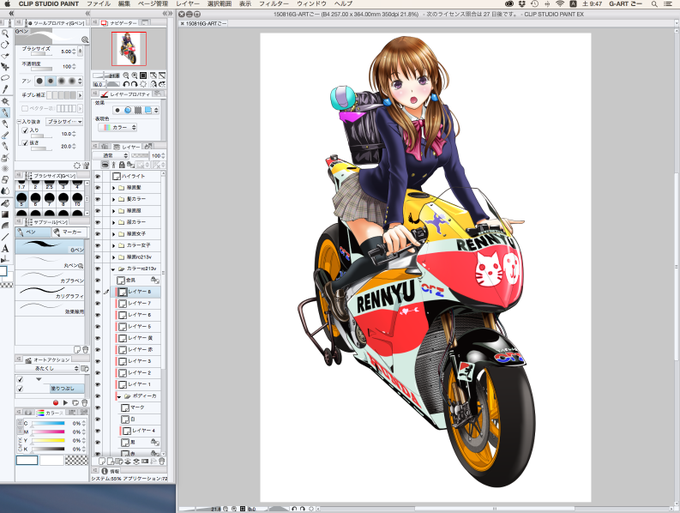
Task: Open the auto action set あたくし dropdown
Action: click(x=48, y=368)
